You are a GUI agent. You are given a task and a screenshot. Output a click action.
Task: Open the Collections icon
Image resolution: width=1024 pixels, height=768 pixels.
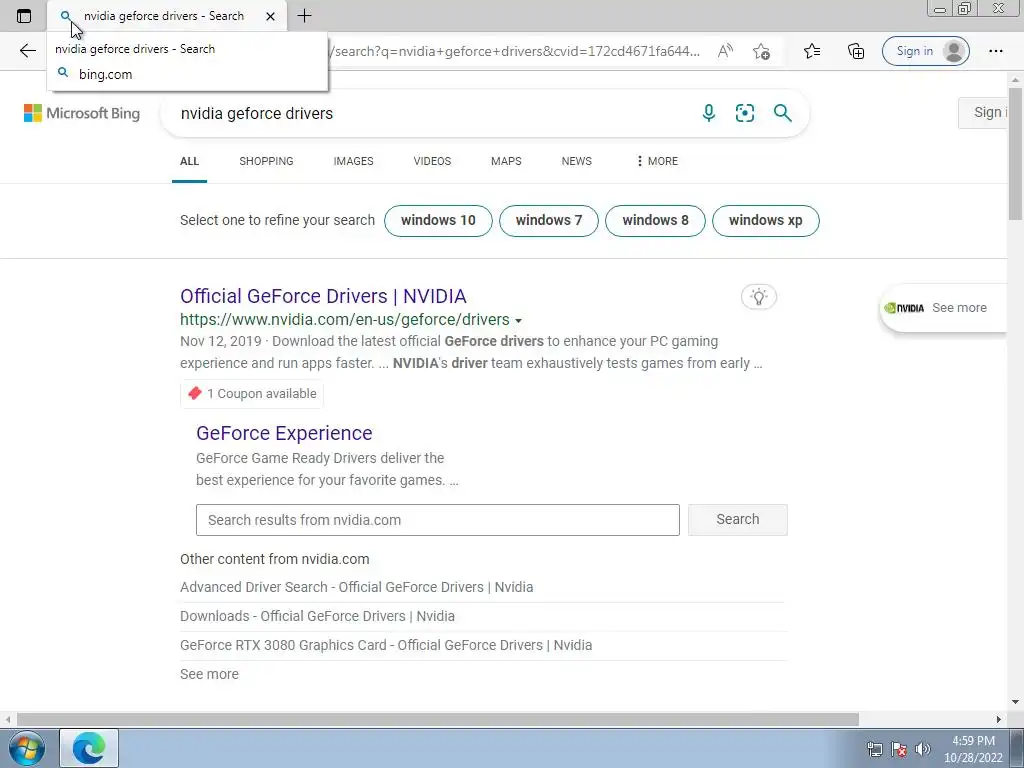point(856,51)
